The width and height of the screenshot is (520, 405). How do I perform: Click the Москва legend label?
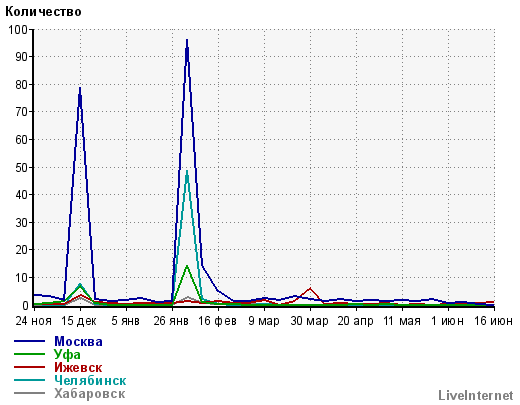click(78, 341)
